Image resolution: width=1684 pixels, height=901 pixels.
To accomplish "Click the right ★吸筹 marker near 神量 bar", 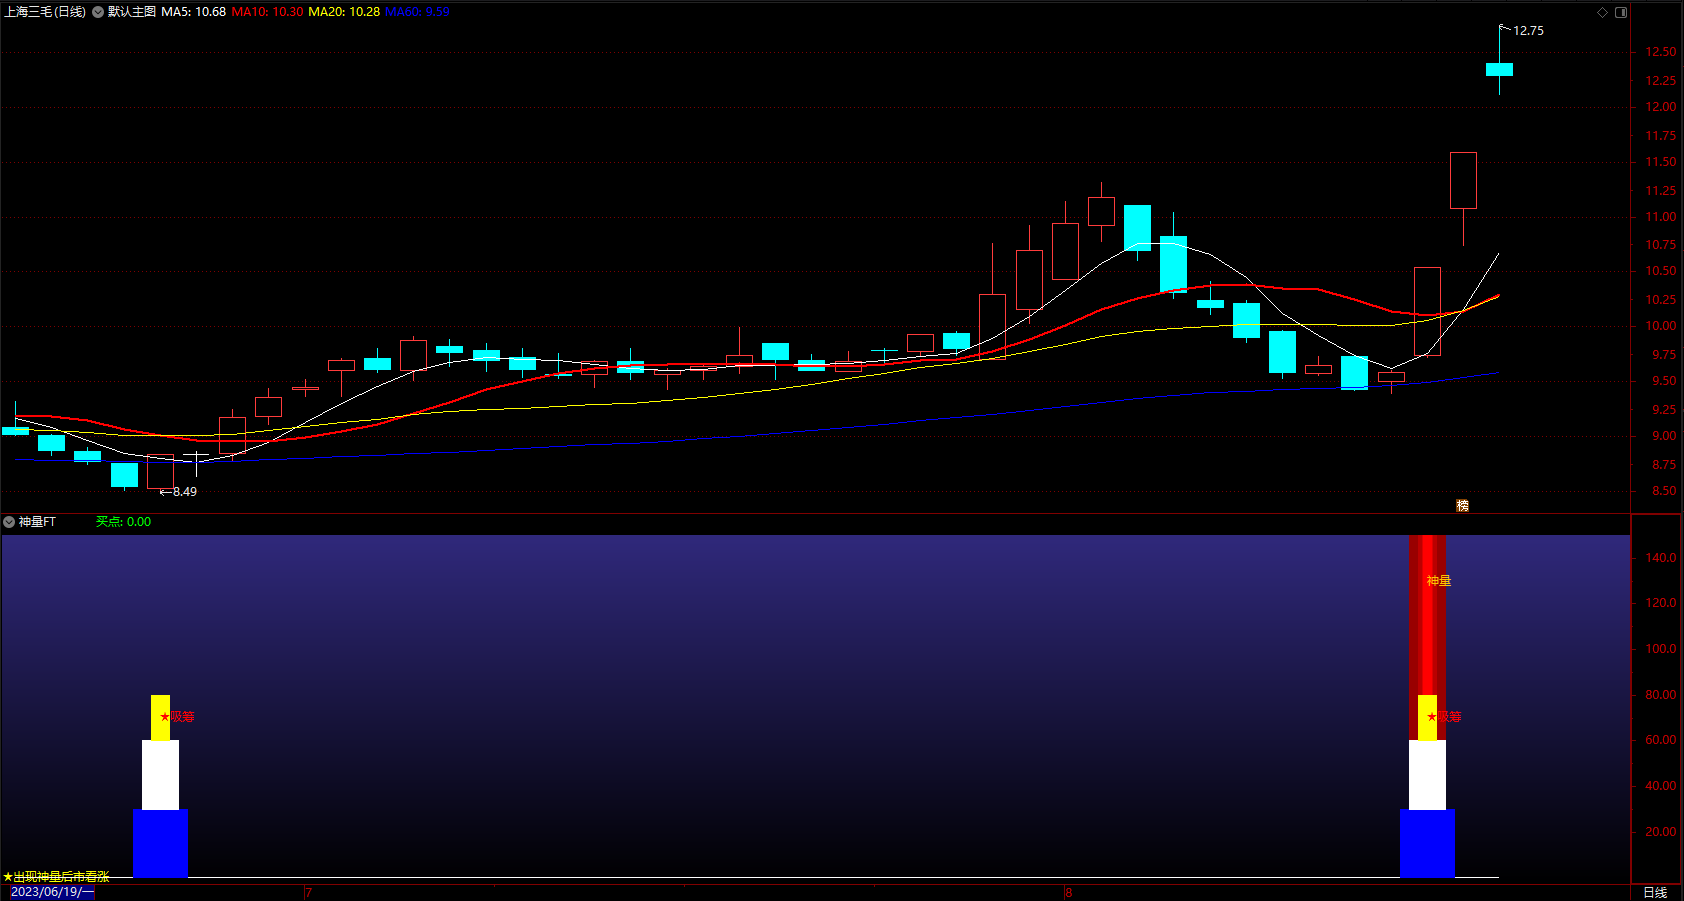I will [x=1444, y=717].
